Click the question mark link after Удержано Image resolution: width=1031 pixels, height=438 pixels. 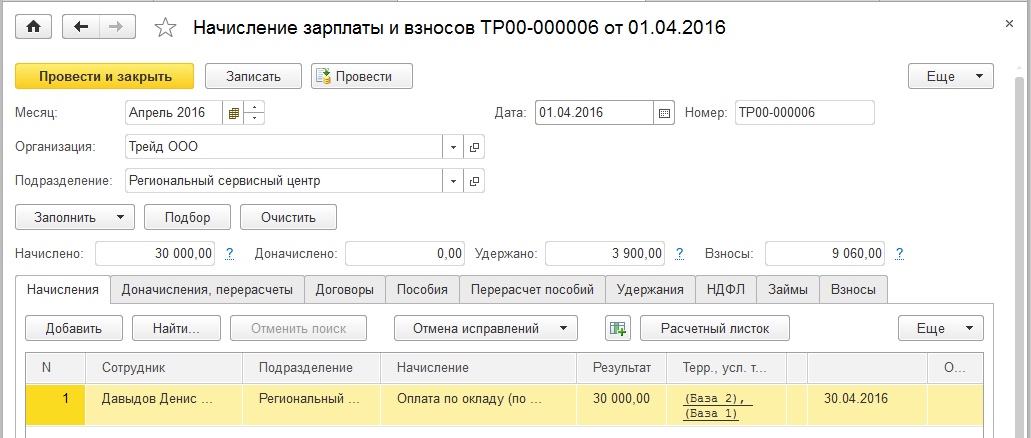(680, 254)
